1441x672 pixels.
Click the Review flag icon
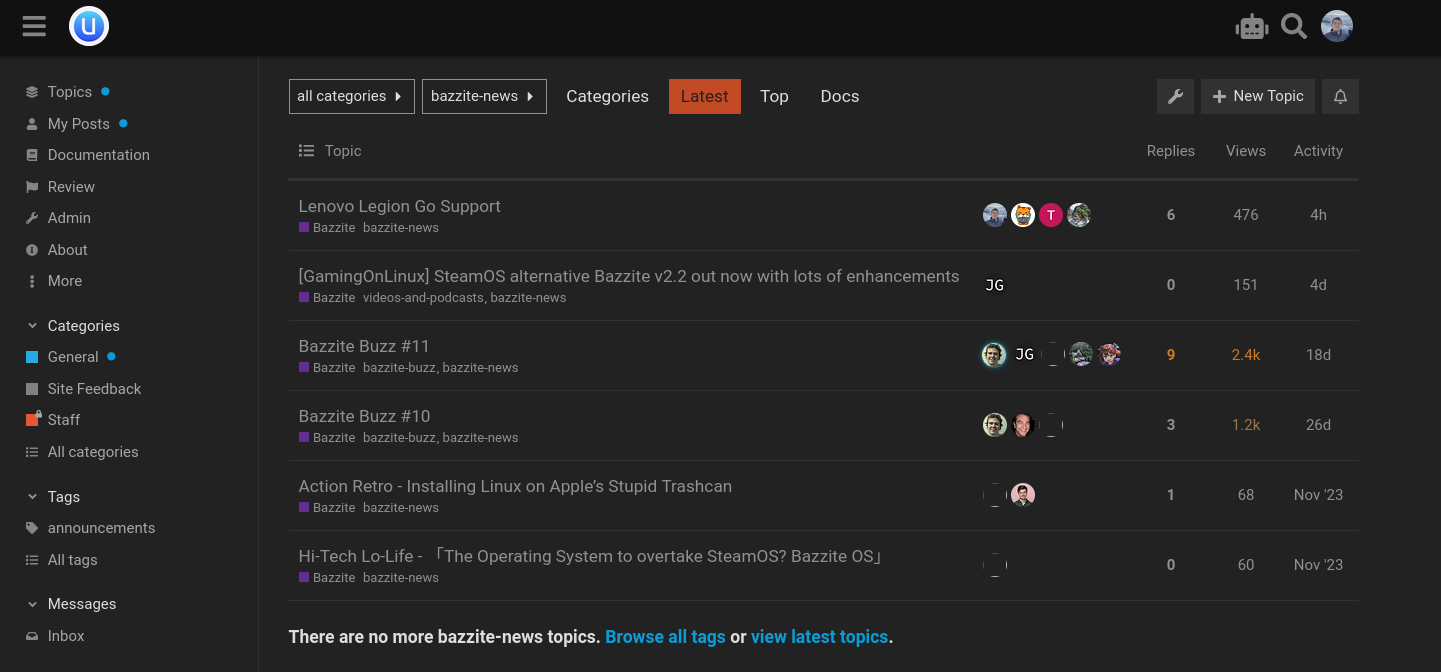(x=32, y=187)
